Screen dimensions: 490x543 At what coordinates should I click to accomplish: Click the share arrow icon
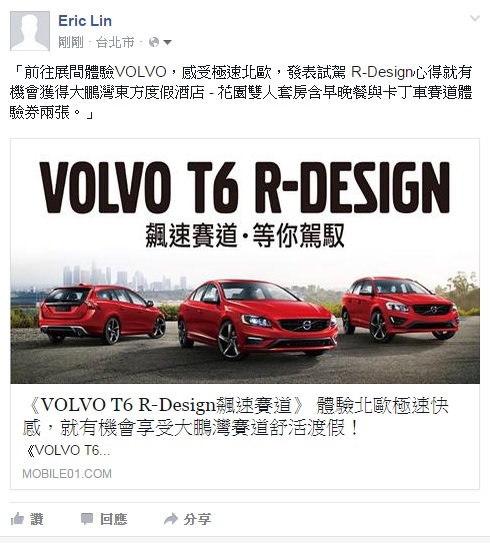(x=170, y=519)
